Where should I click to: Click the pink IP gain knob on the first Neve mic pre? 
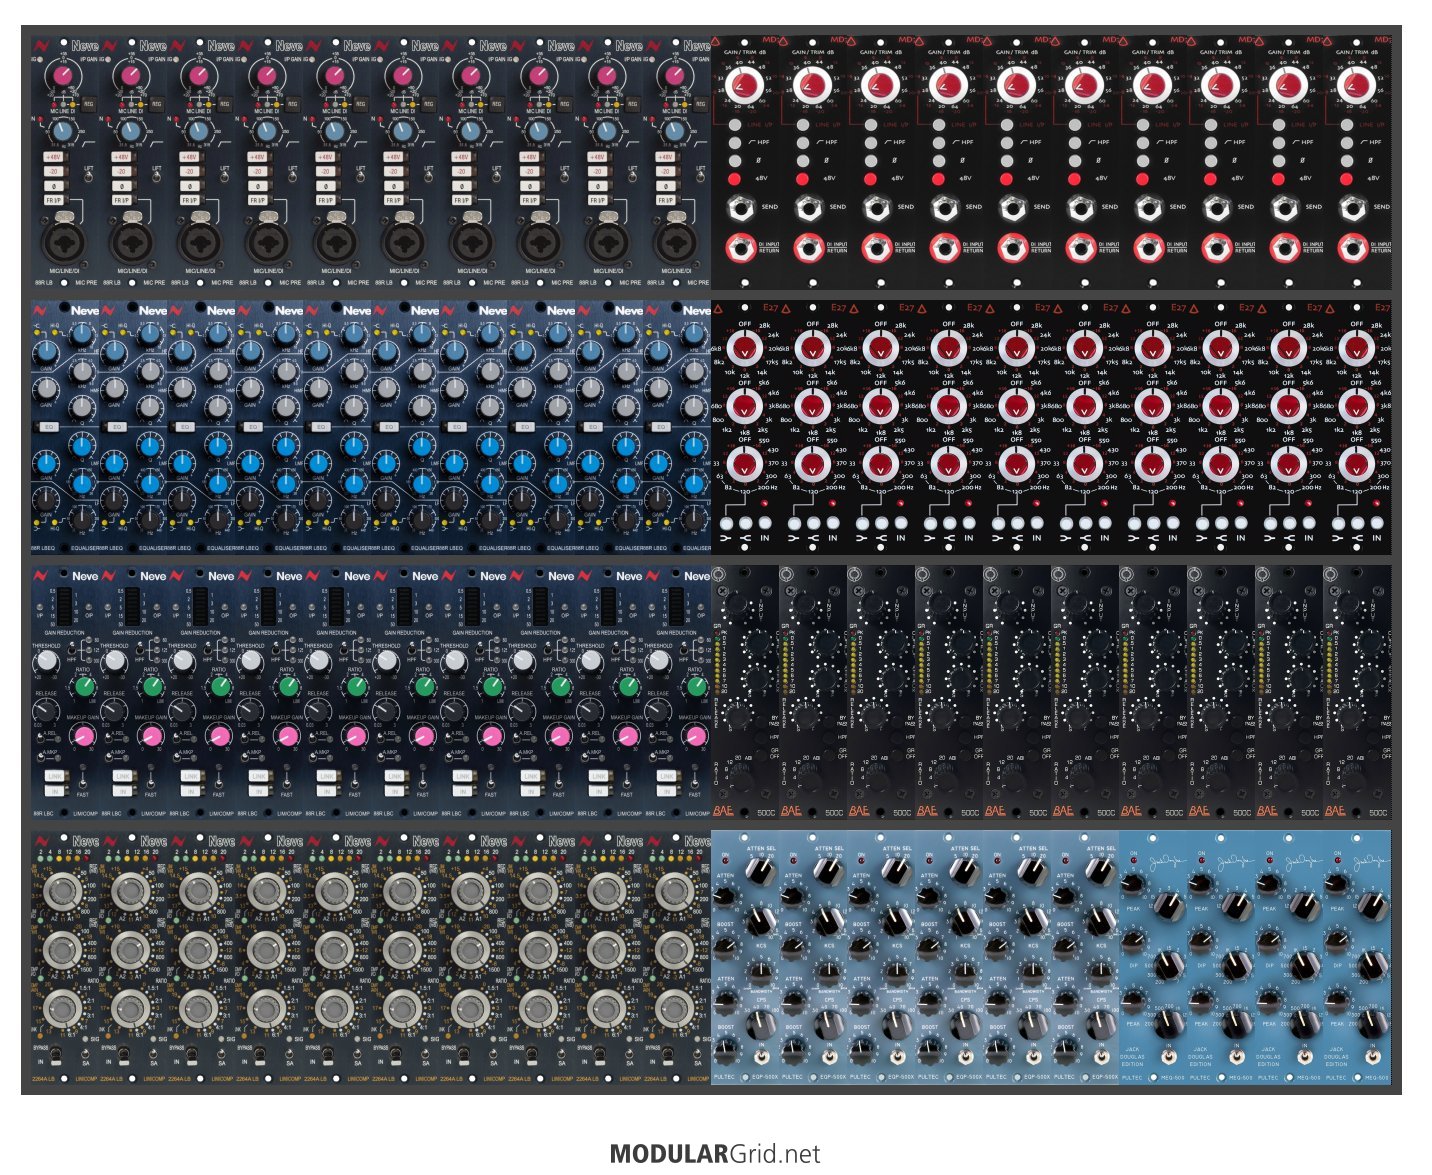62,75
